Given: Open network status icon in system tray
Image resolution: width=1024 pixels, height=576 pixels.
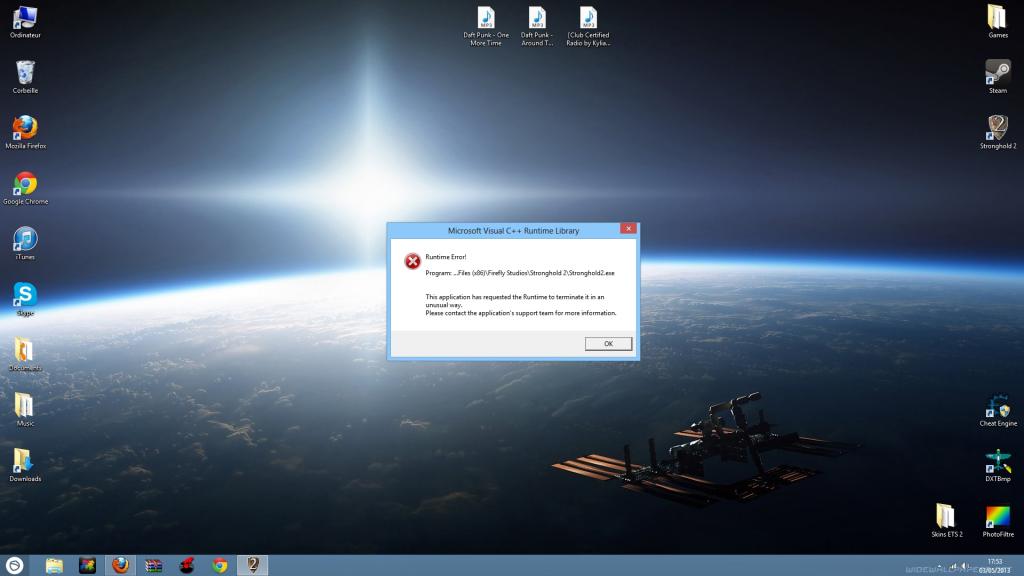Looking at the screenshot, I should tap(953, 566).
